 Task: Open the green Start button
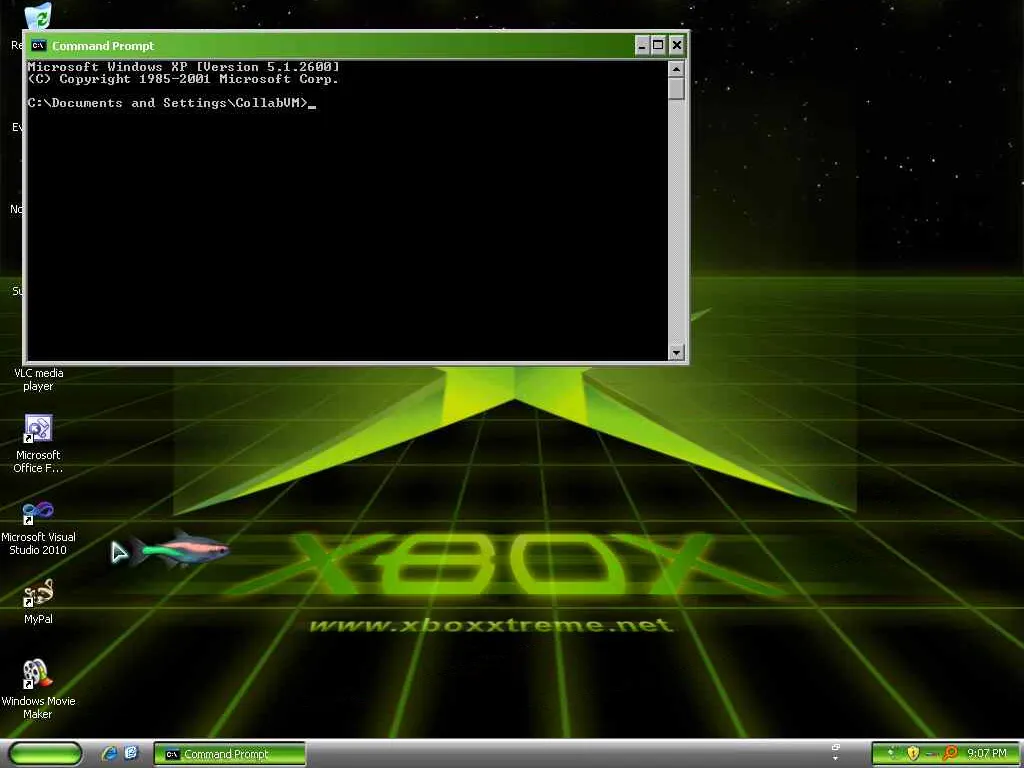point(46,754)
